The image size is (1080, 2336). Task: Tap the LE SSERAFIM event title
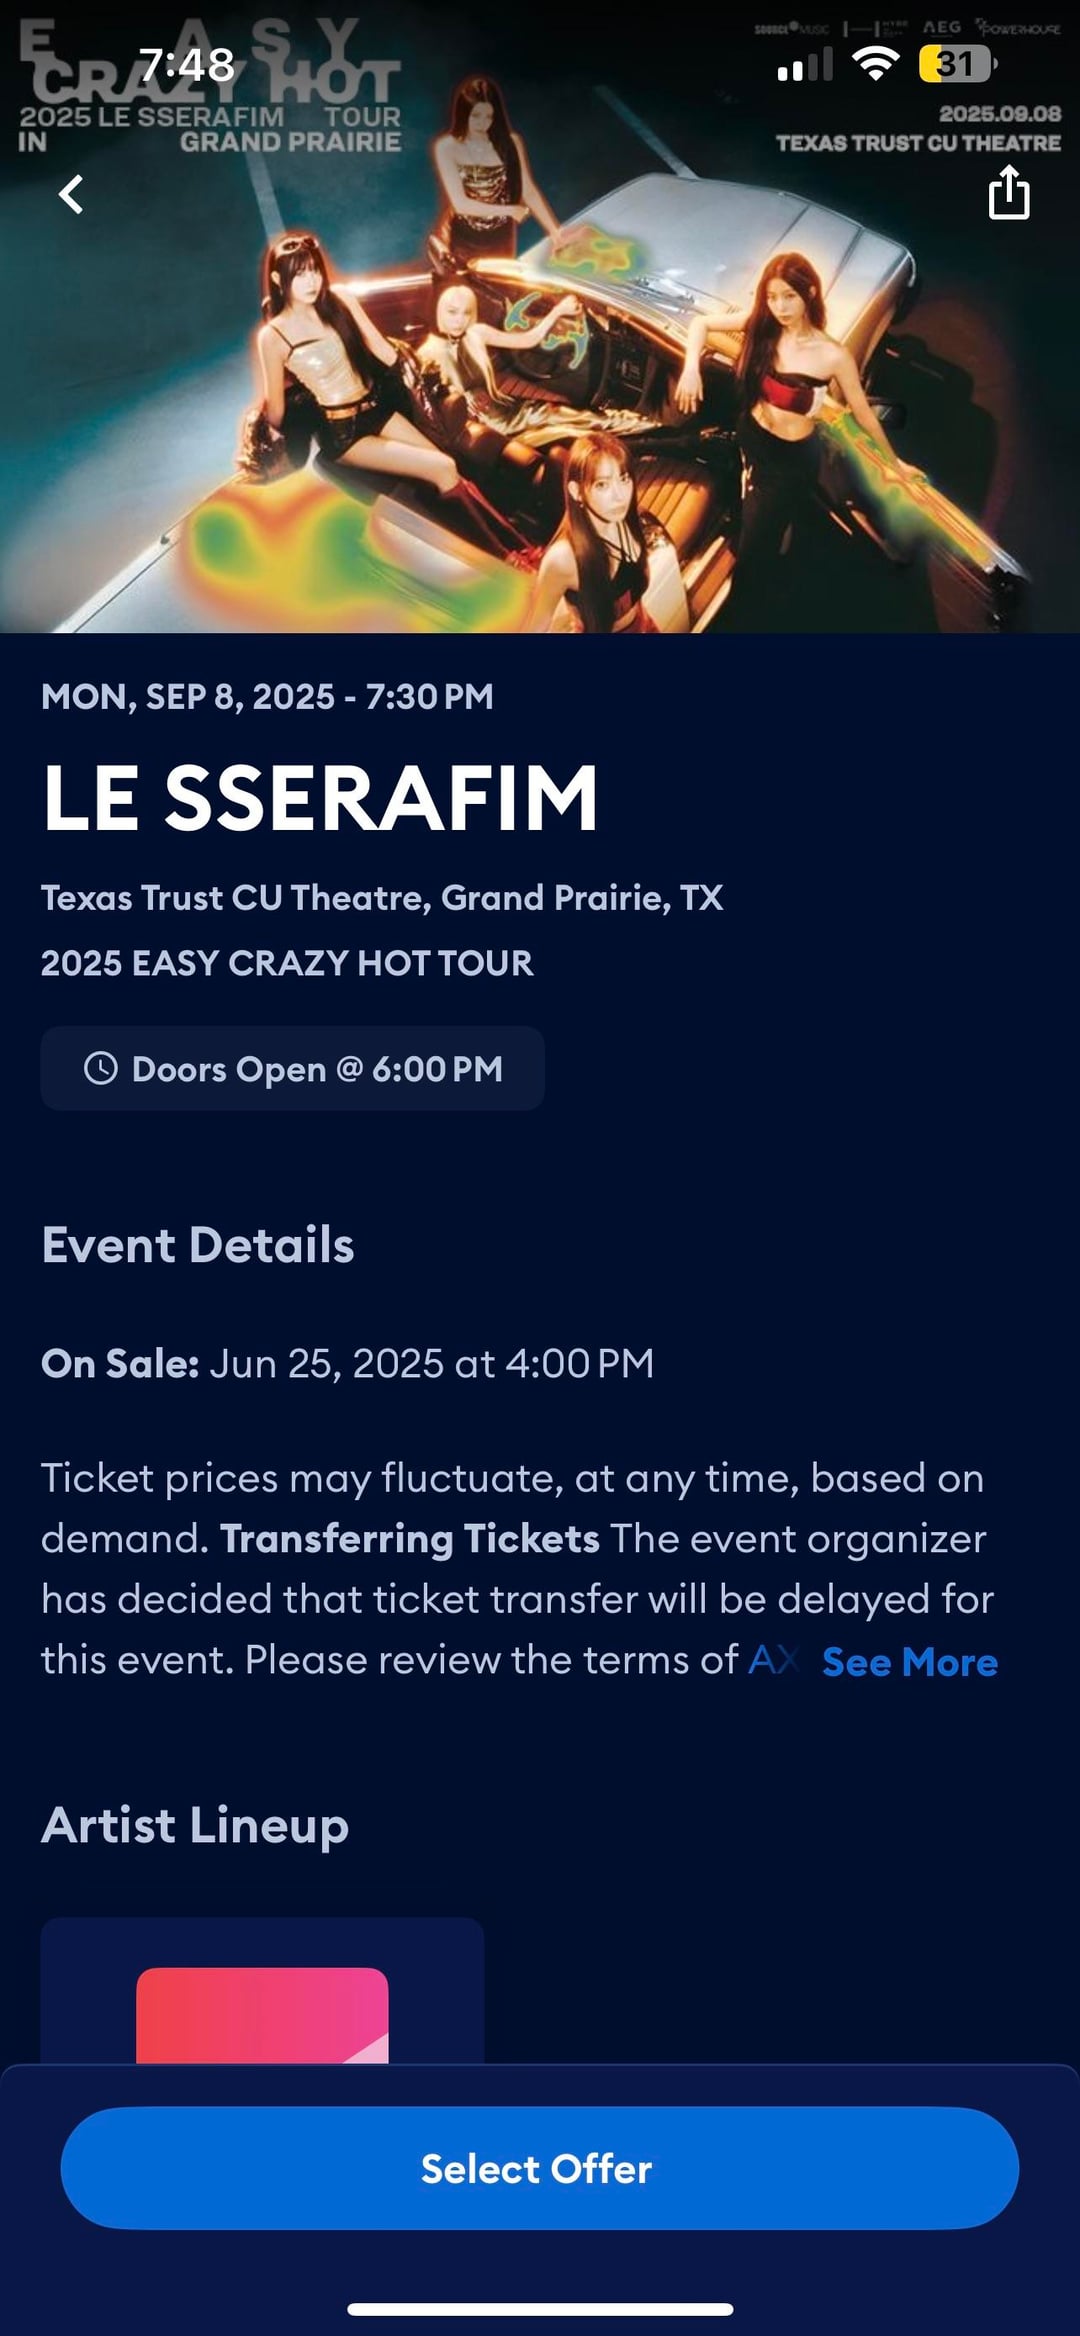(x=320, y=797)
